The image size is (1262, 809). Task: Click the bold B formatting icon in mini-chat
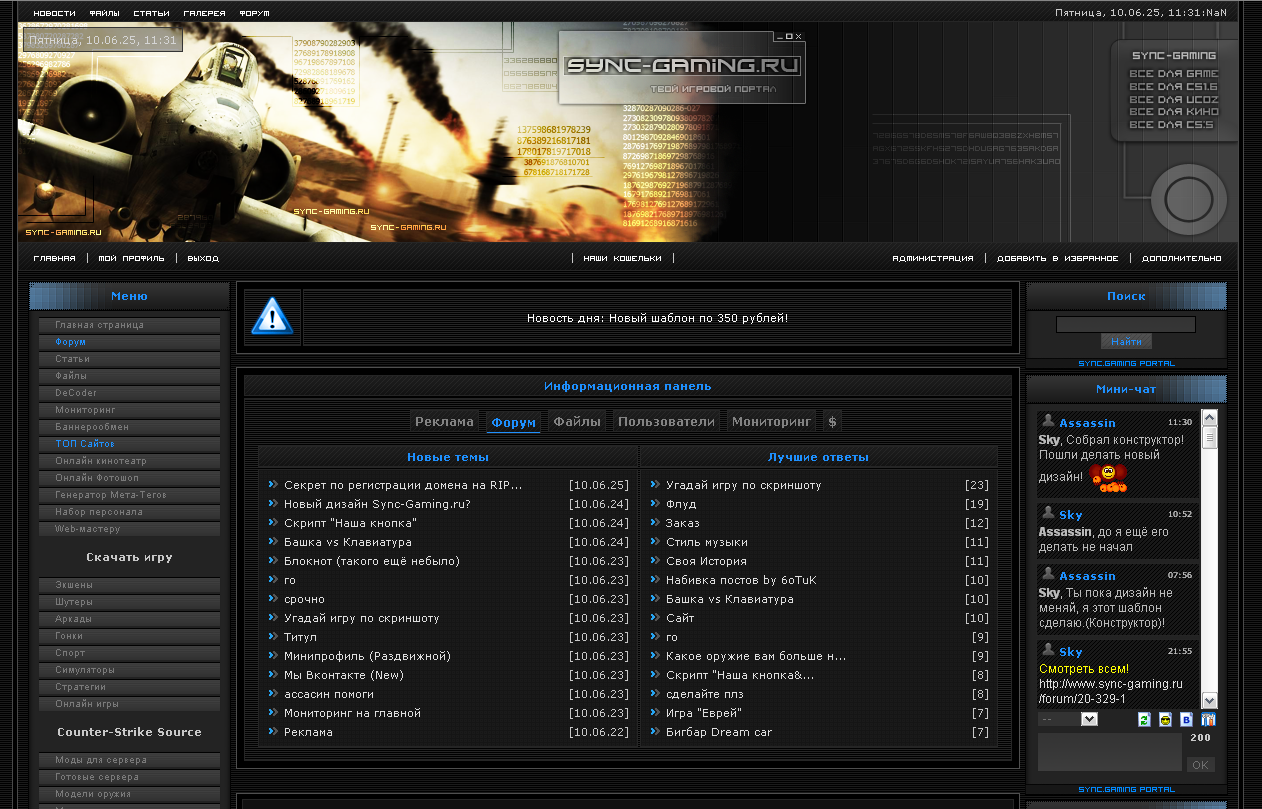(1186, 720)
